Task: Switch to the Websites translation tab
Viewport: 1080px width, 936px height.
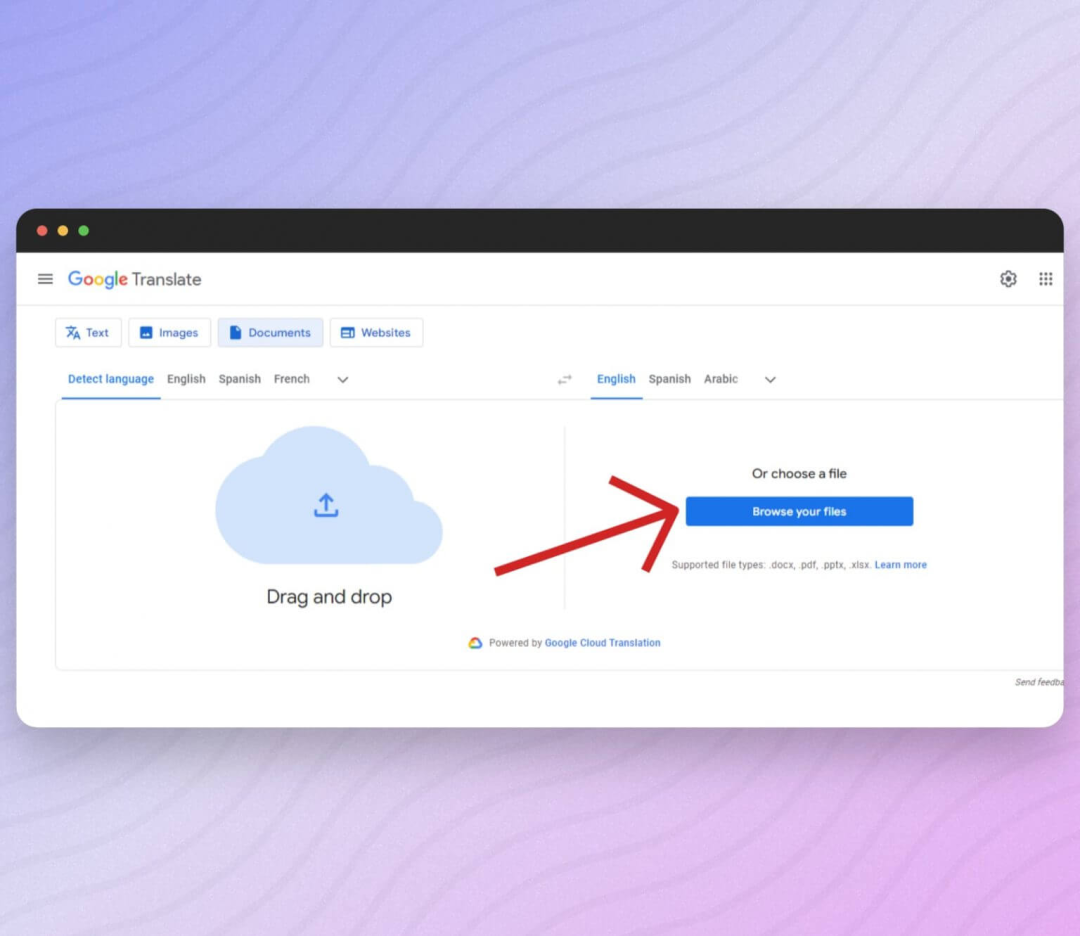Action: click(x=376, y=333)
